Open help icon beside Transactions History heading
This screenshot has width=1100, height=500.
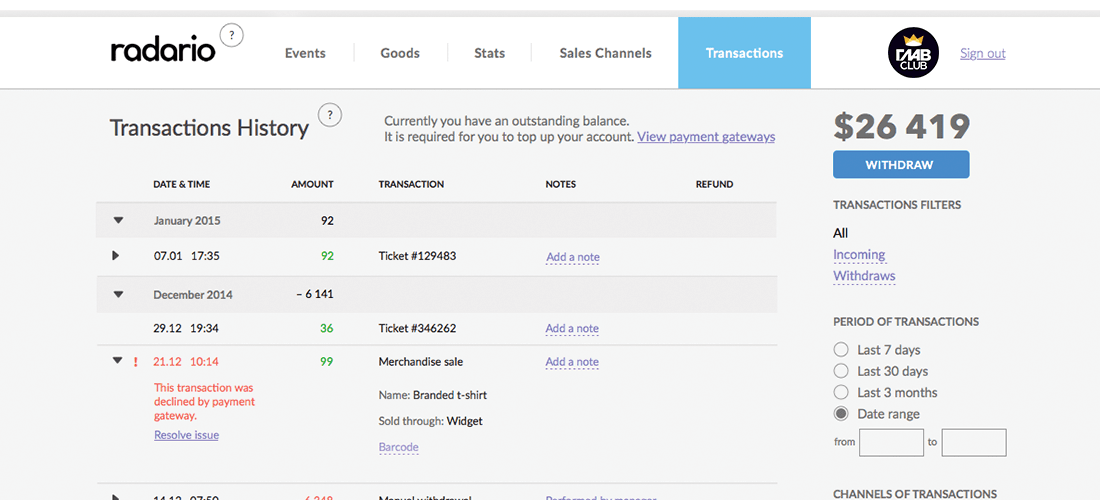pos(329,115)
